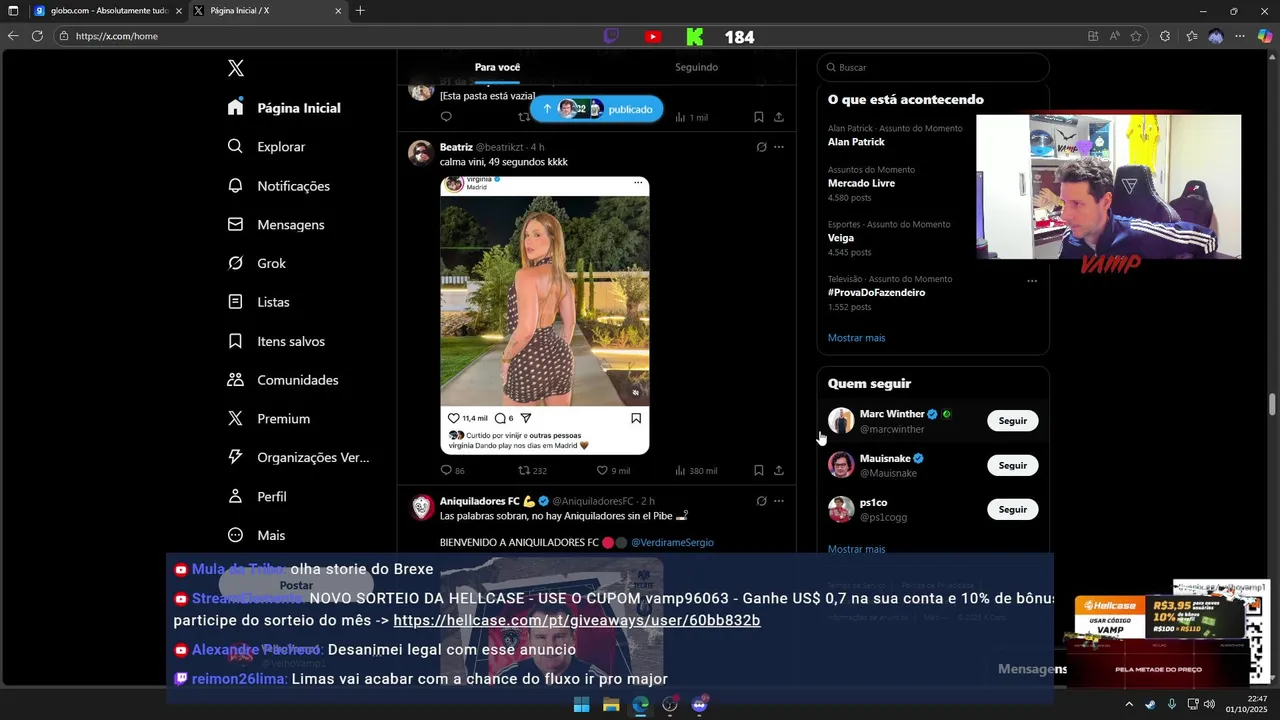Share the '[Esta pasta está vazia]' post
The height and width of the screenshot is (720, 1280).
click(779, 117)
